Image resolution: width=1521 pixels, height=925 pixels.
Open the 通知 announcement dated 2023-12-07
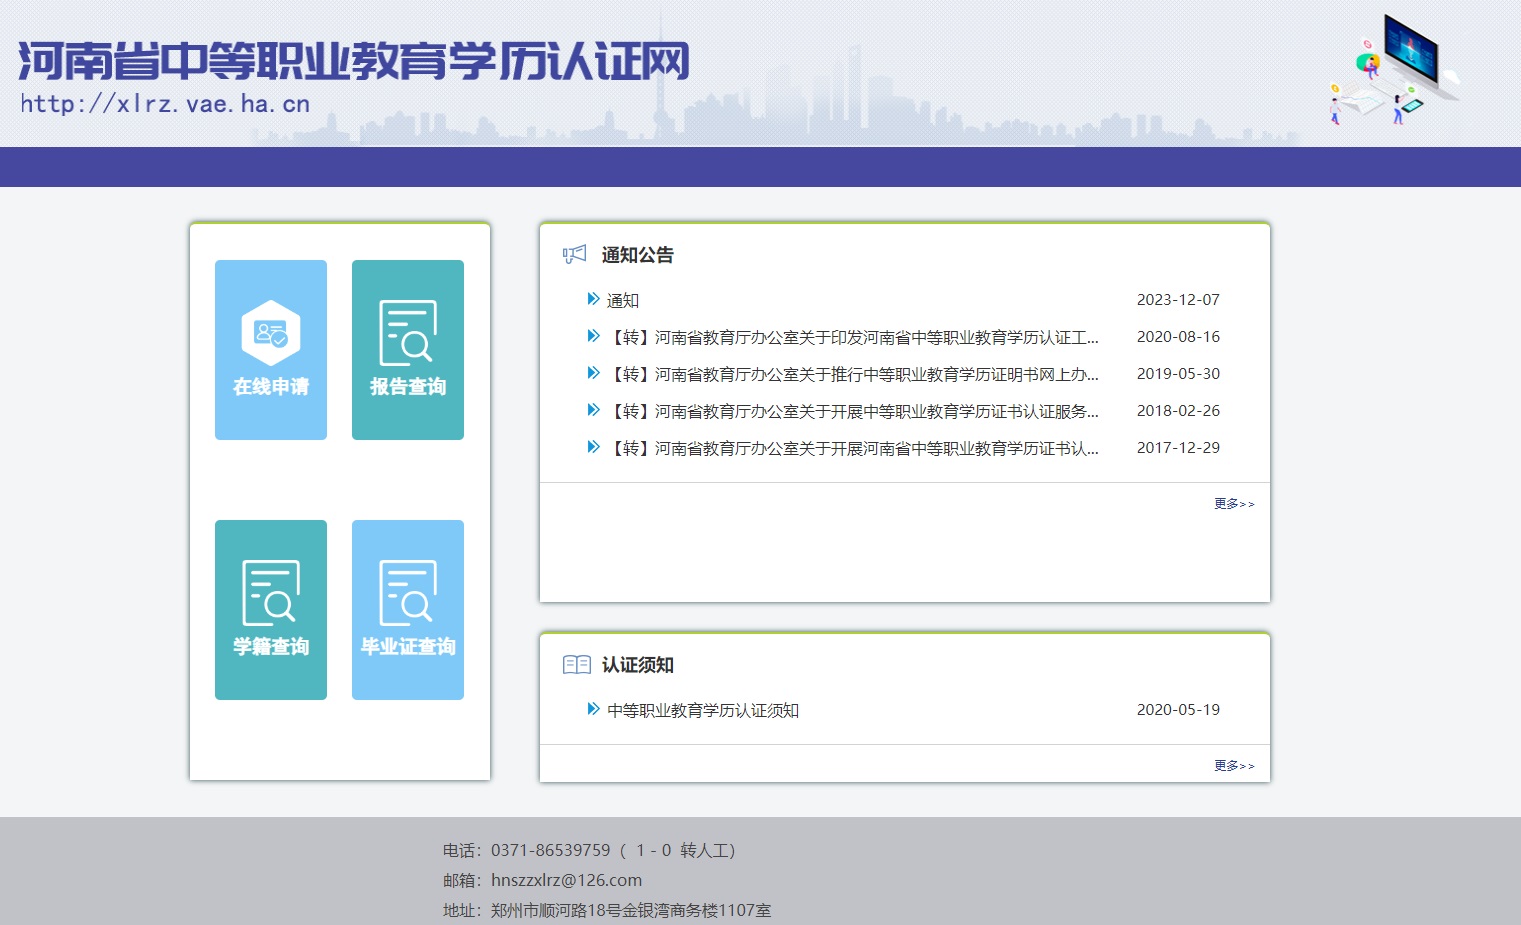pos(623,300)
